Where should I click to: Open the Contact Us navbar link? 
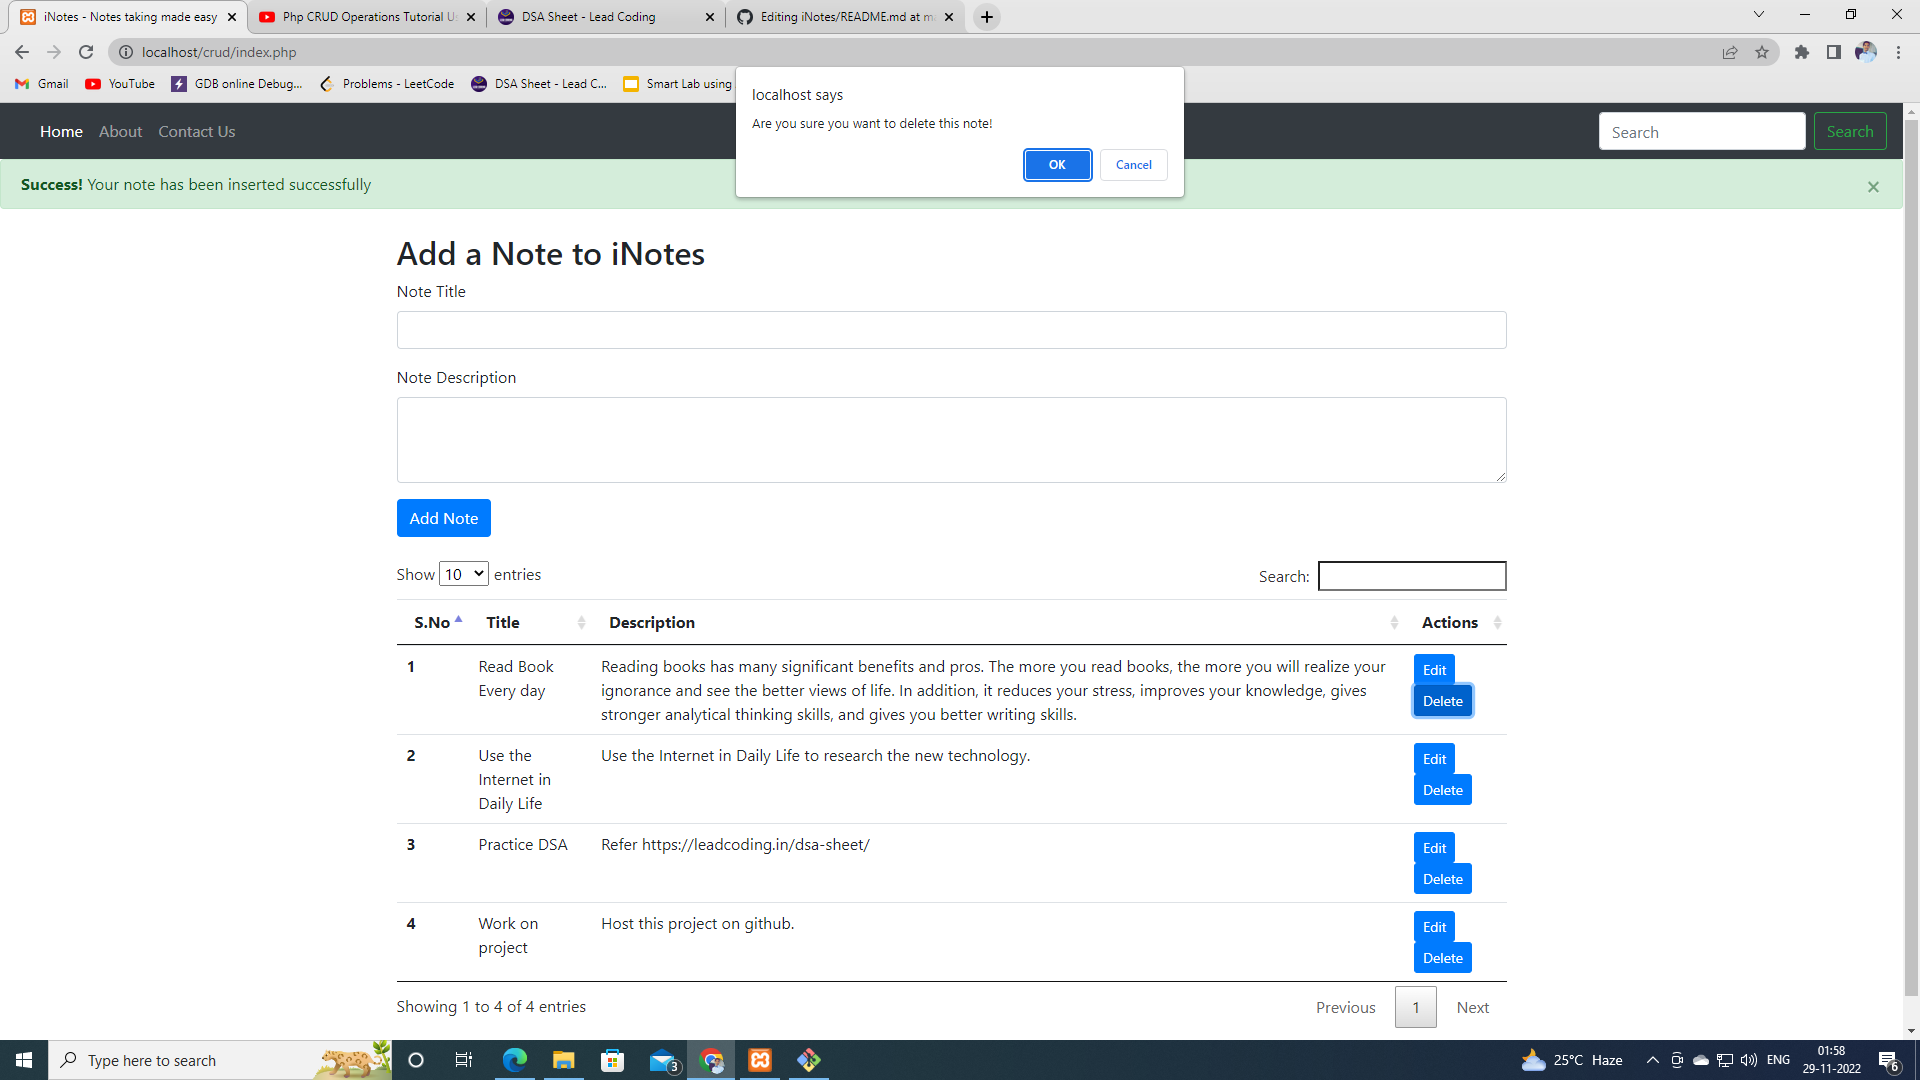pos(197,132)
